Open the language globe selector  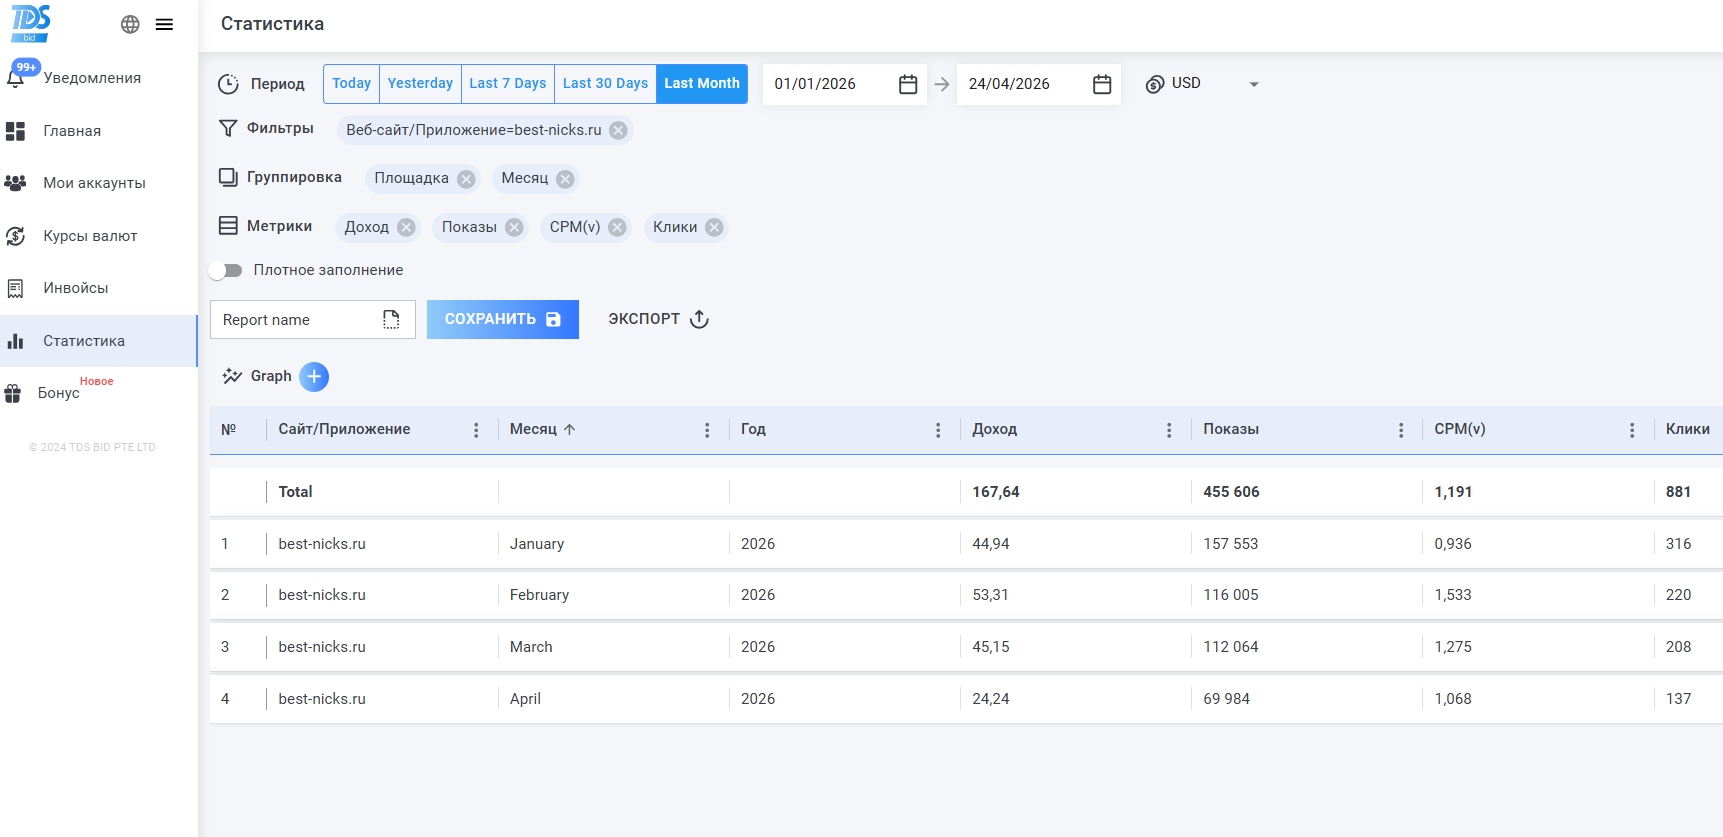point(130,24)
